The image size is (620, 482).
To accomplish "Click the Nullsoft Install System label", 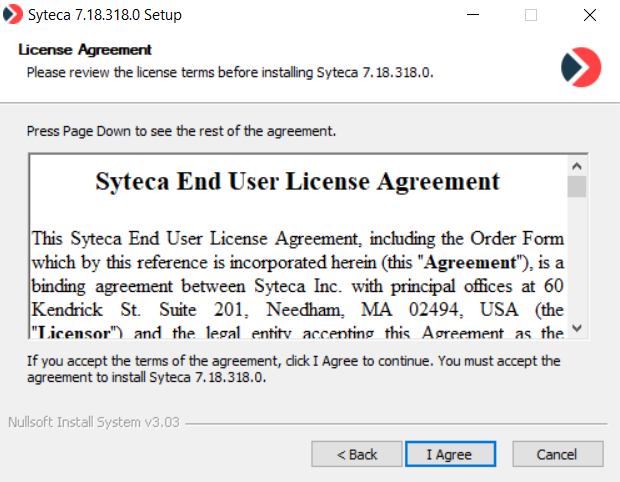I will coord(93,422).
